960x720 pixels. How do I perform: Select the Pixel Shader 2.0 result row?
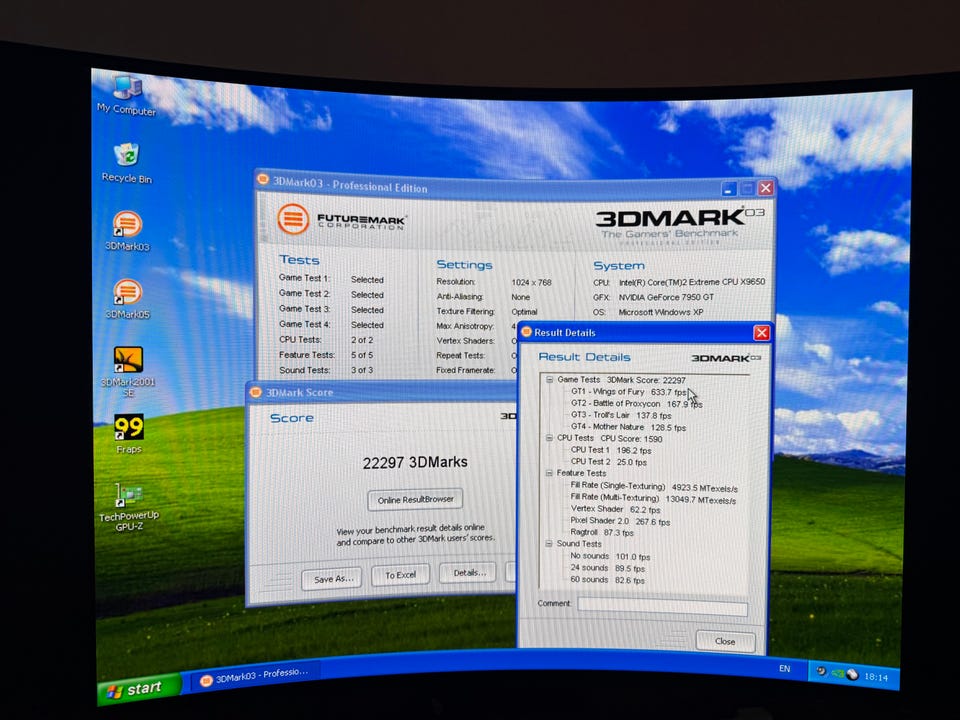coord(620,521)
